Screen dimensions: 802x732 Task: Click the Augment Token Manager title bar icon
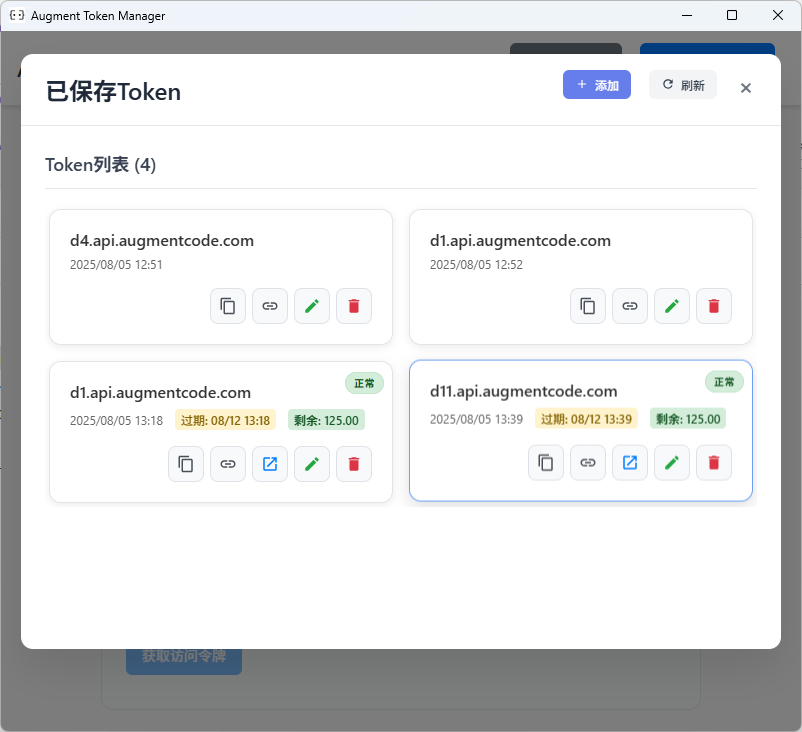[x=17, y=15]
